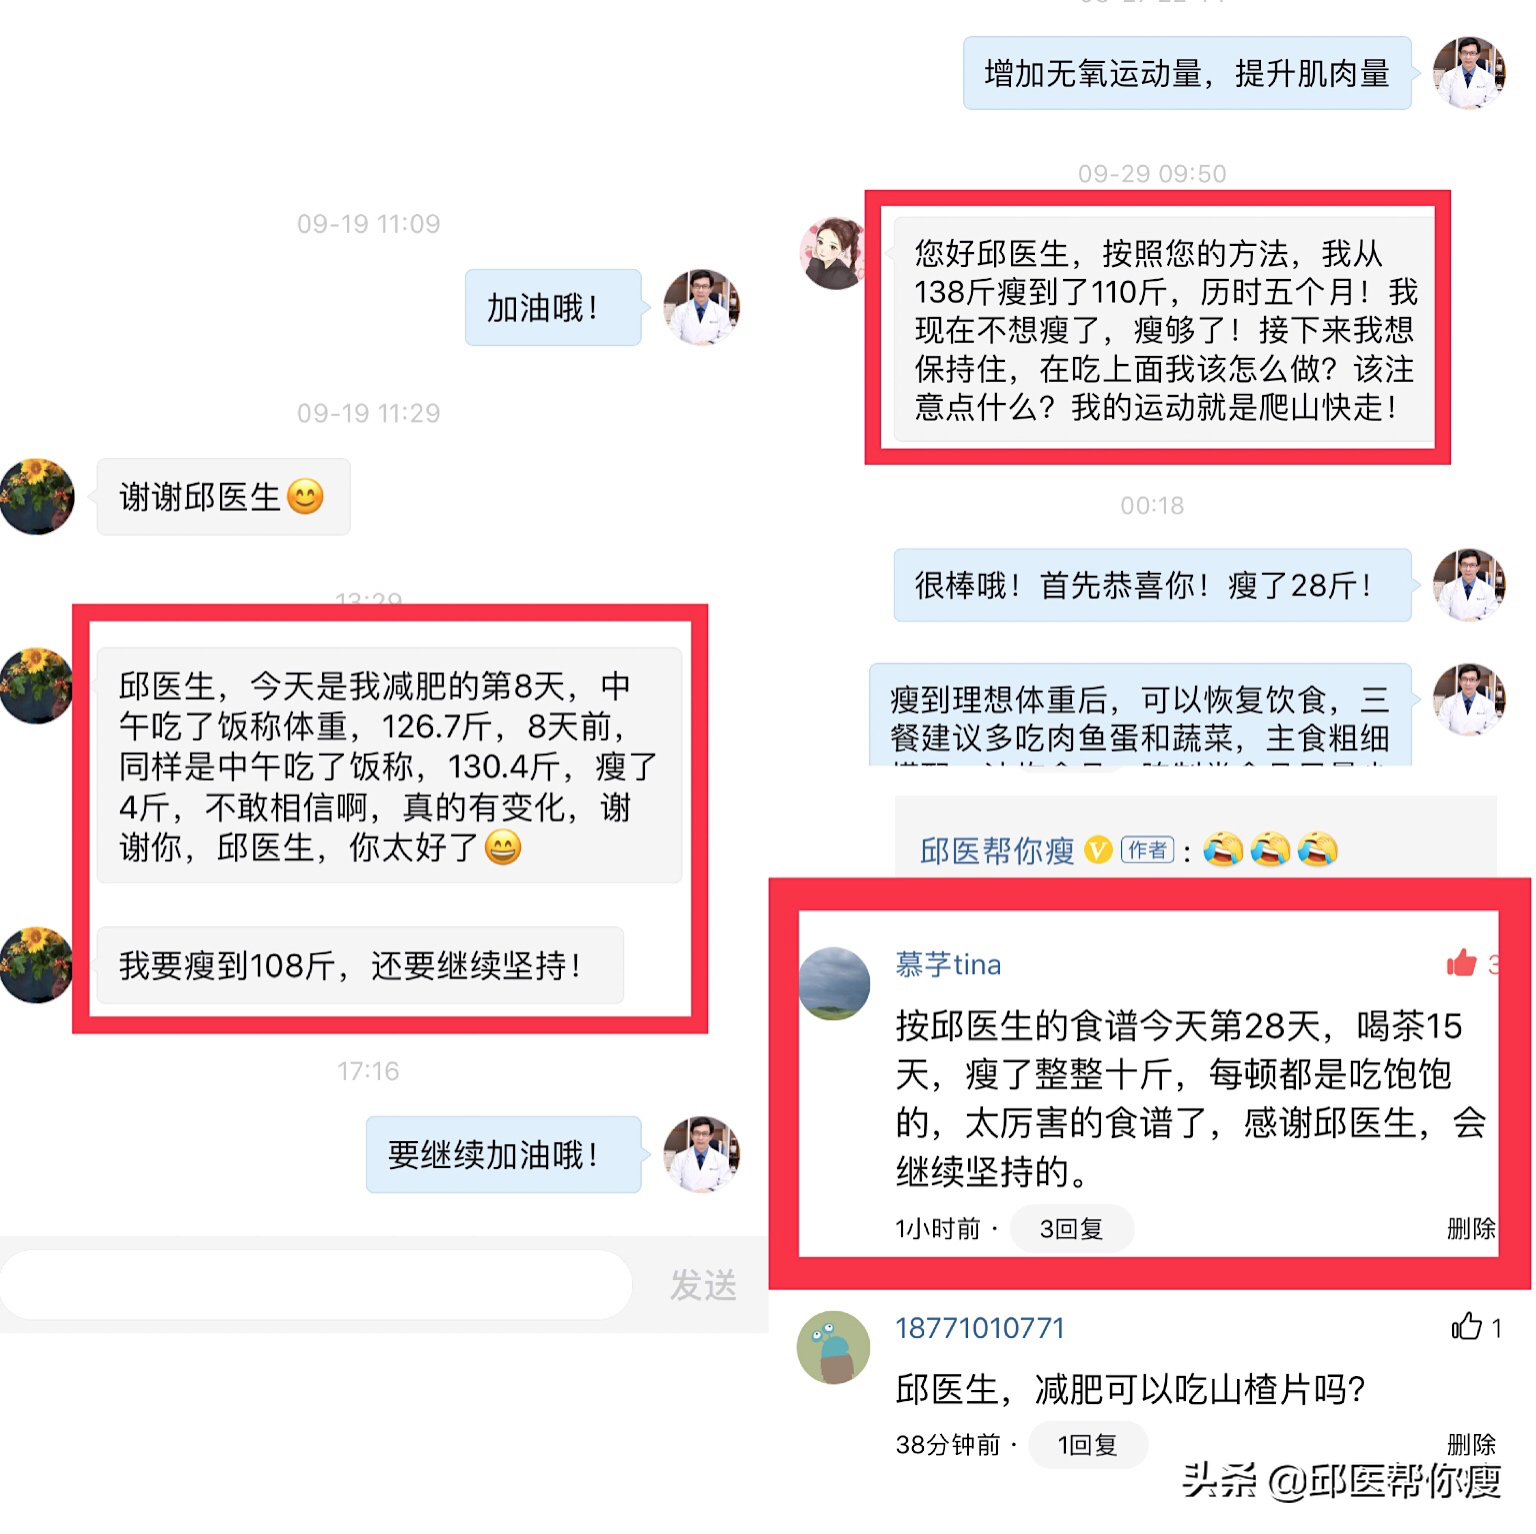This screenshot has height=1534, width=1536.
Task: Click the 发送 send button
Action: point(703,1285)
